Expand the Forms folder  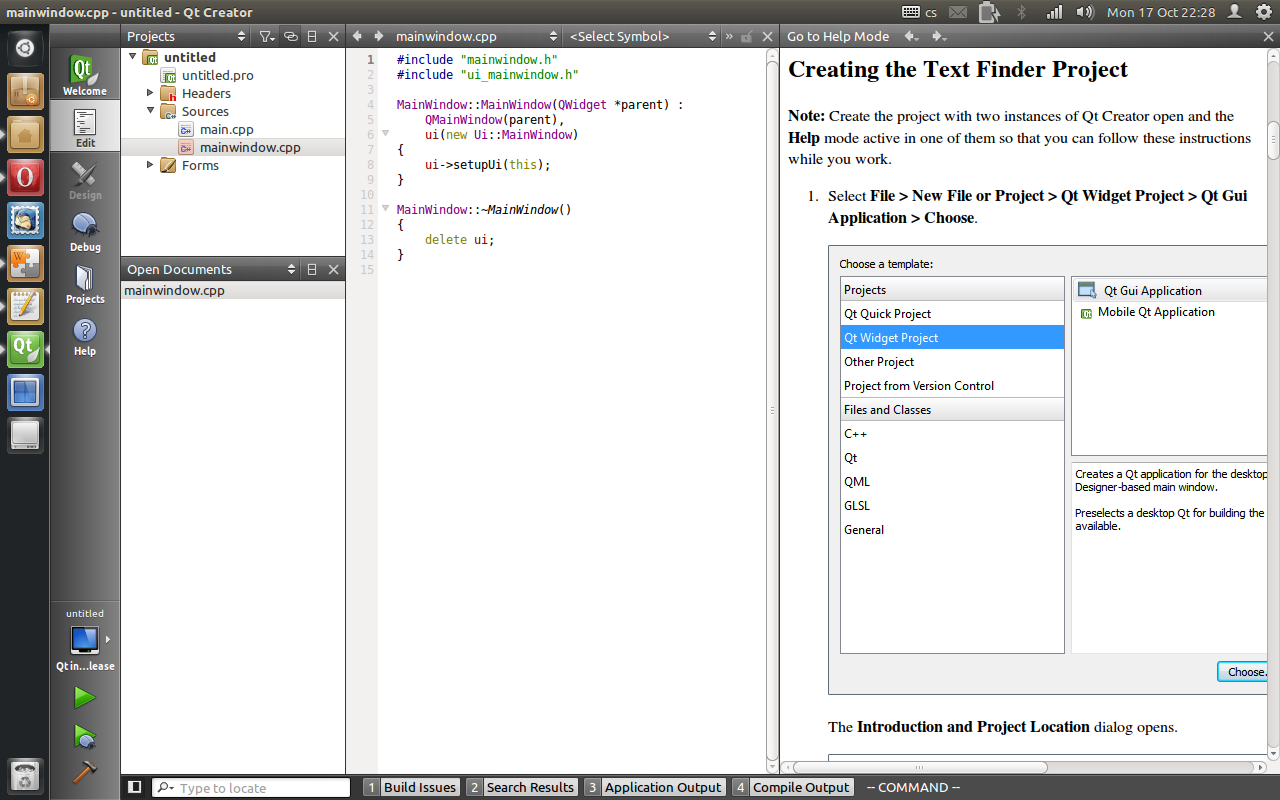tap(150, 165)
